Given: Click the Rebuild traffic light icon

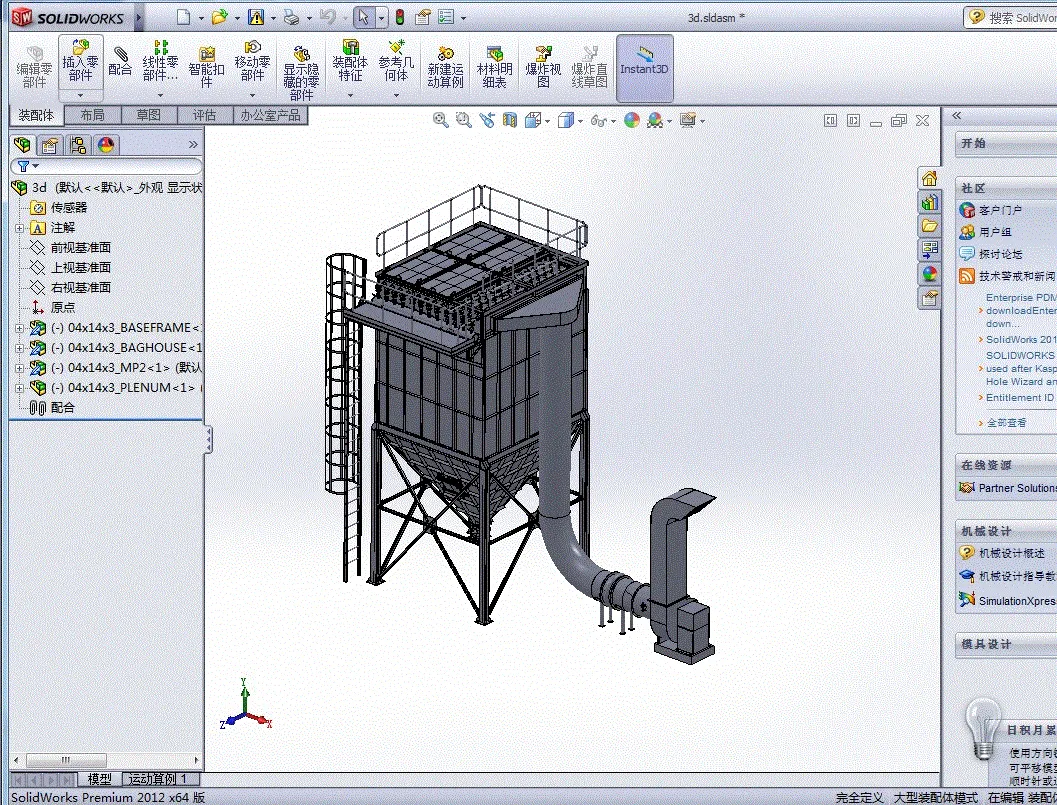Looking at the screenshot, I should pyautogui.click(x=400, y=17).
